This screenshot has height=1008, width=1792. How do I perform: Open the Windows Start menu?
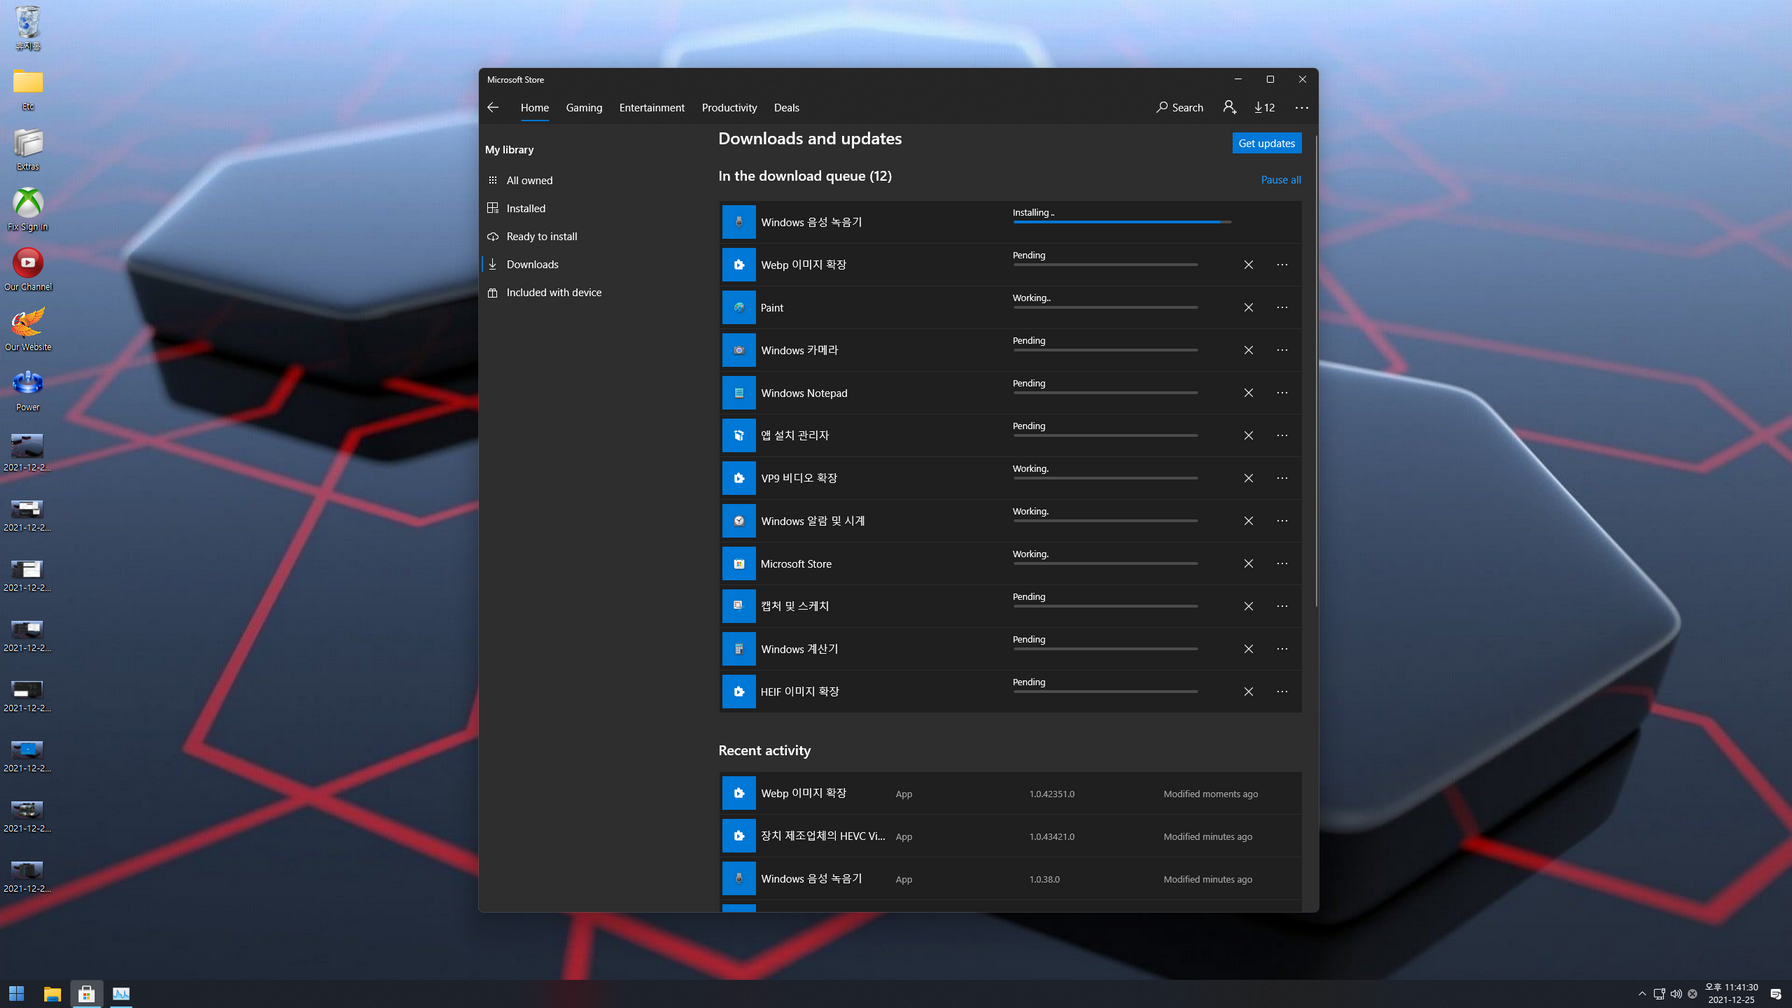pyautogui.click(x=17, y=994)
